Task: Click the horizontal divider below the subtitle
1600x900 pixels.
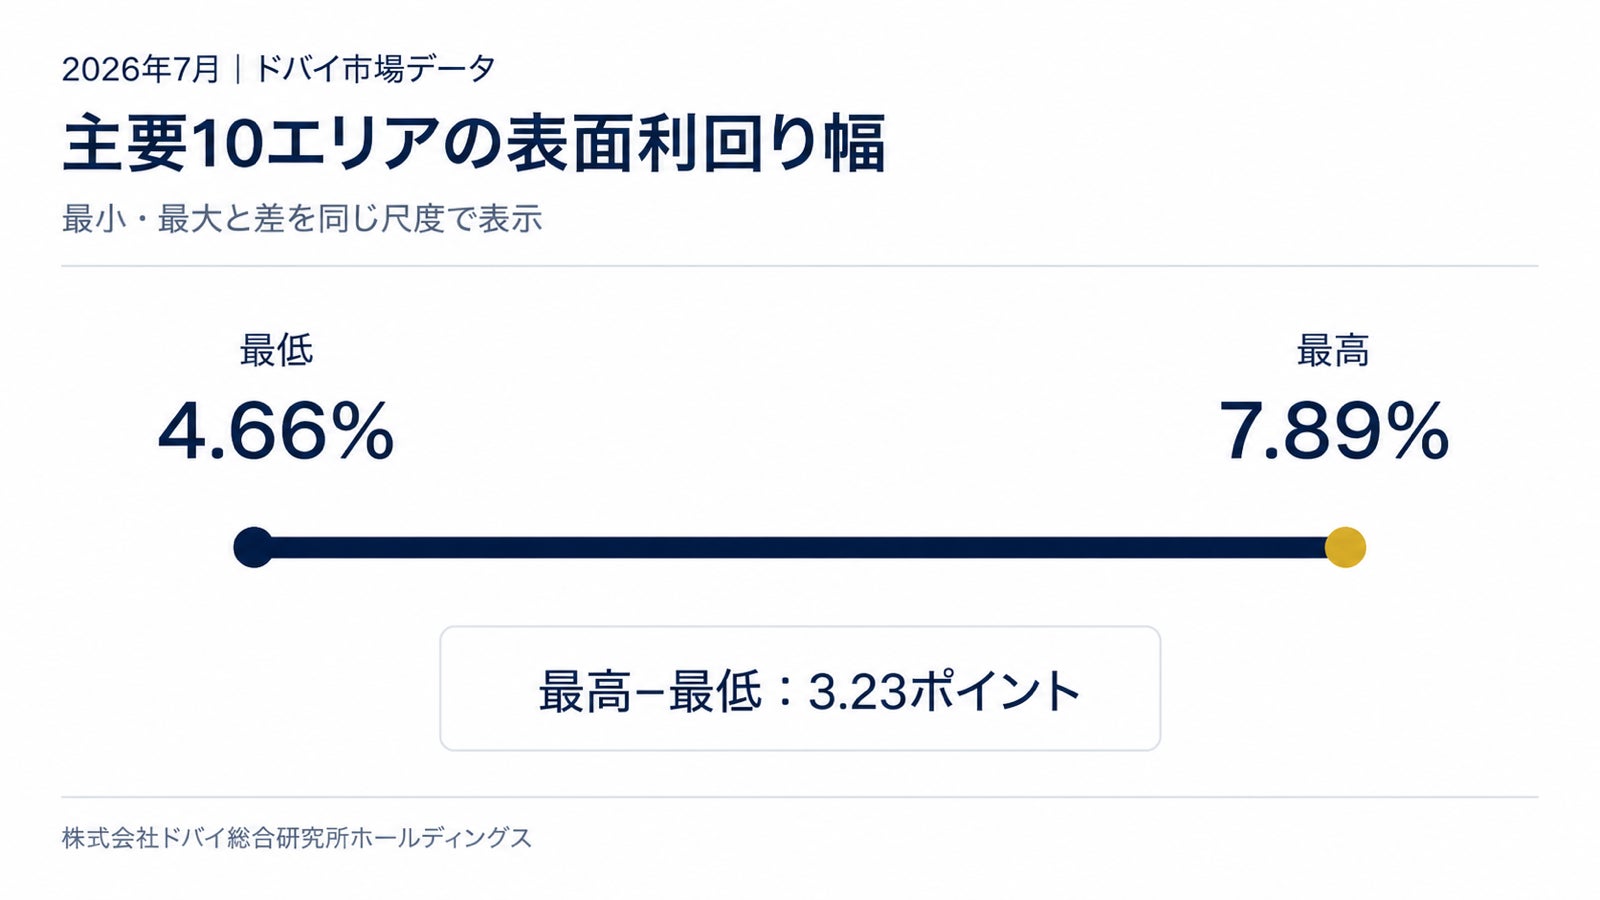Action: [800, 266]
